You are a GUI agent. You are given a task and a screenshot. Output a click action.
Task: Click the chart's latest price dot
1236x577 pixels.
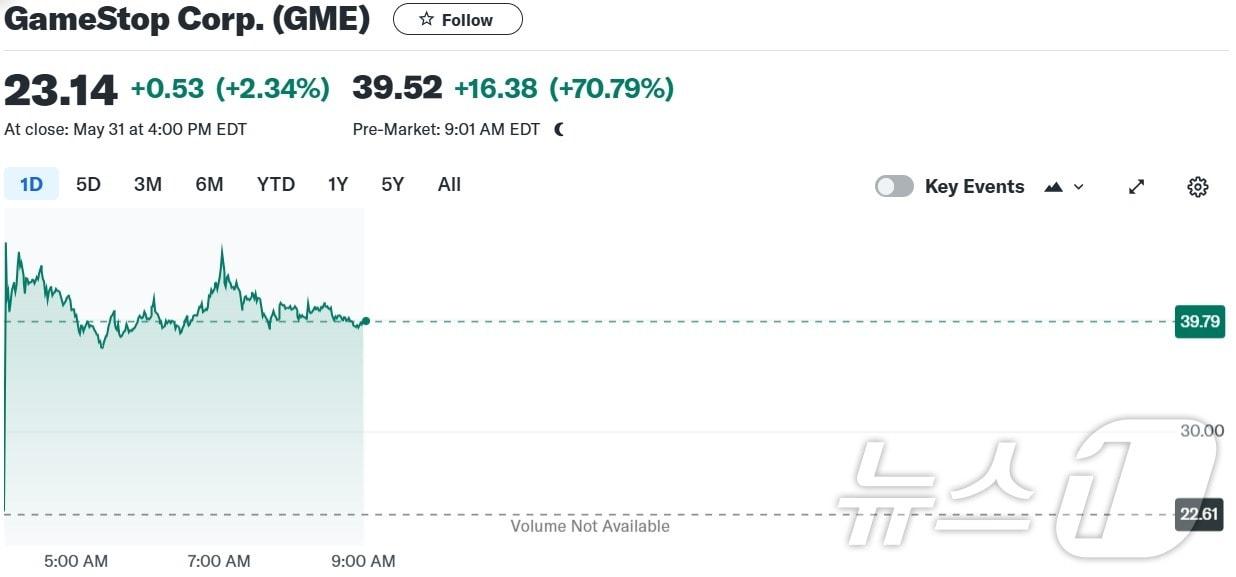point(365,321)
